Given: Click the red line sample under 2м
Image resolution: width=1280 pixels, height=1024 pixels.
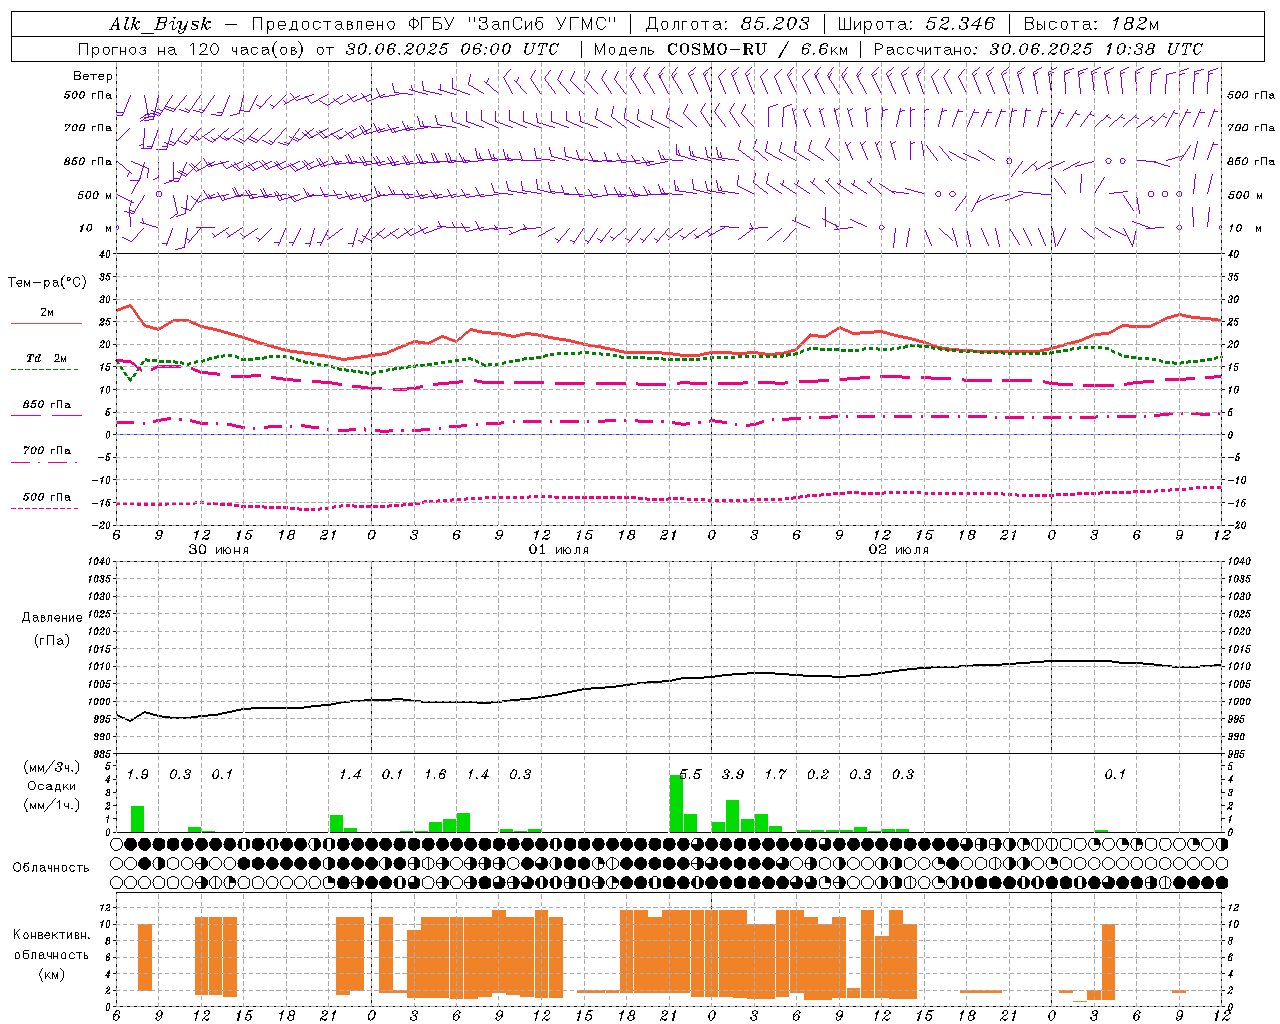Looking at the screenshot, I should 46,323.
